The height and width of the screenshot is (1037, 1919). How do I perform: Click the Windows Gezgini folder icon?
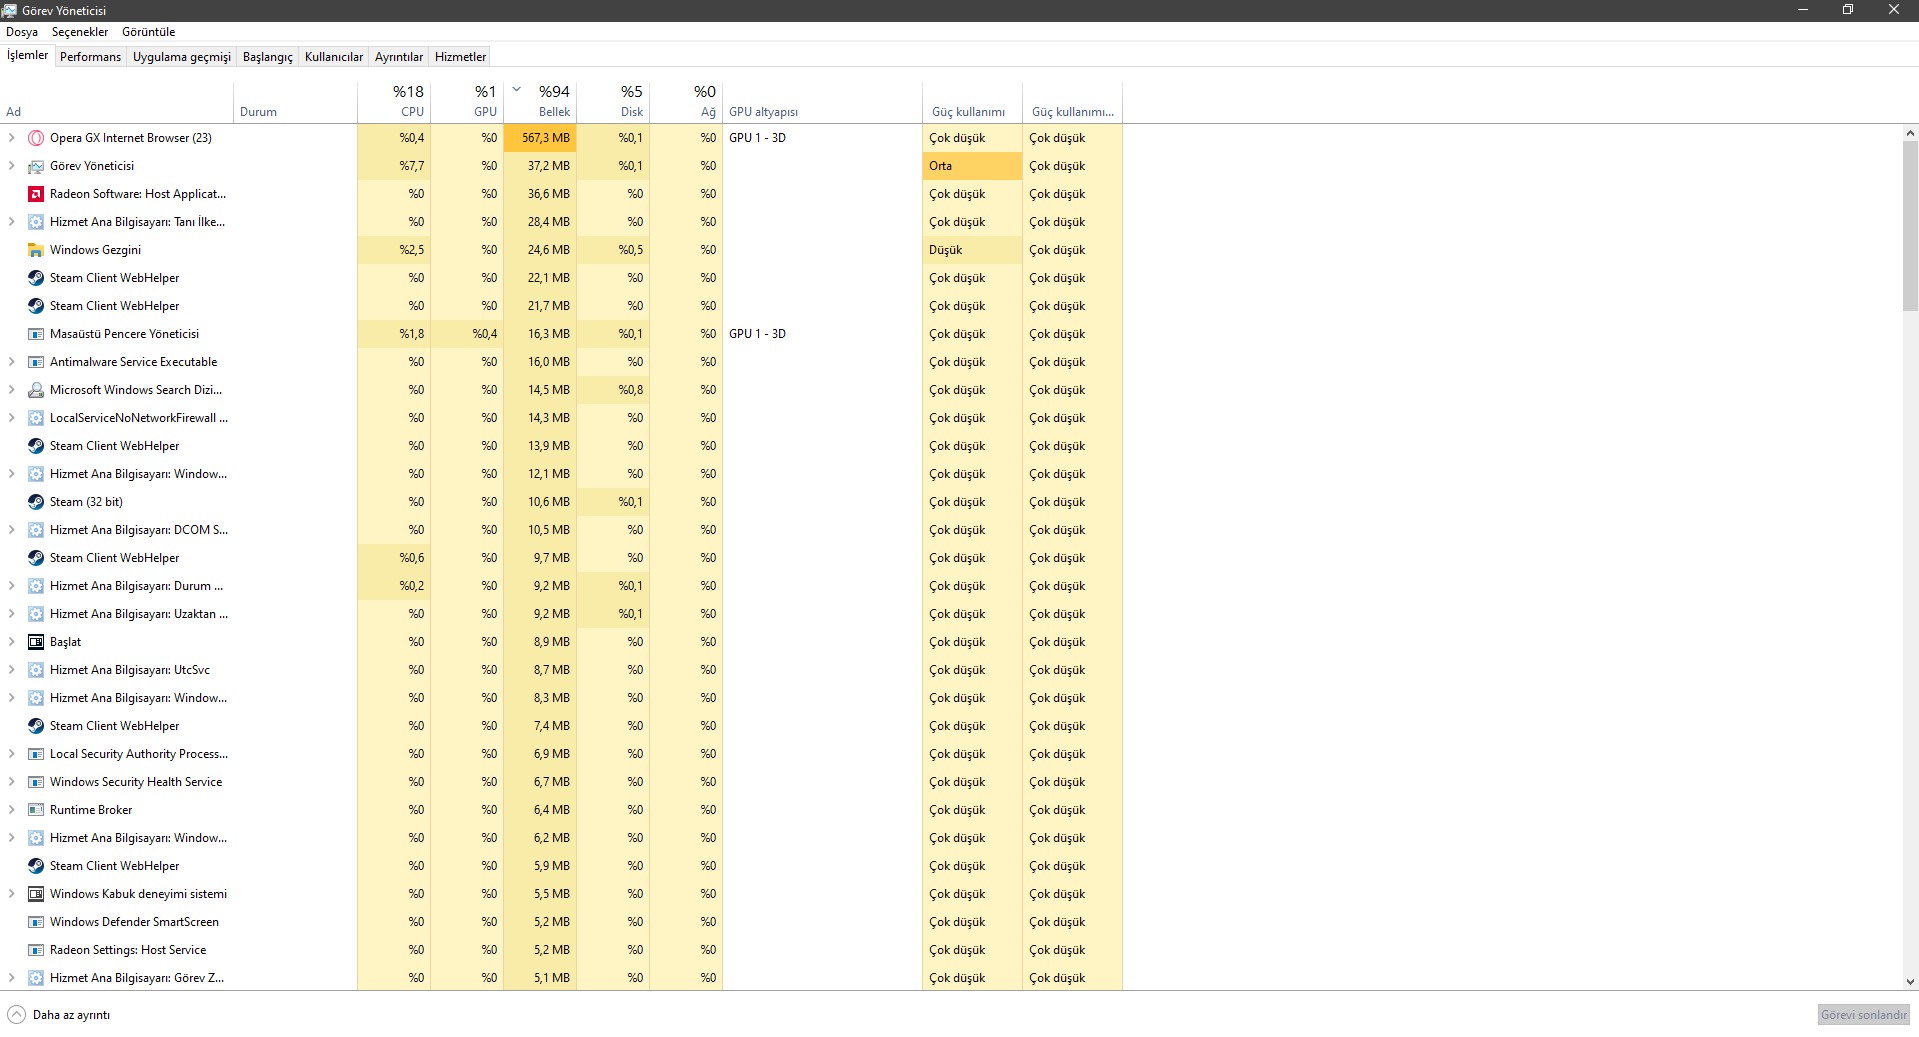pos(36,250)
